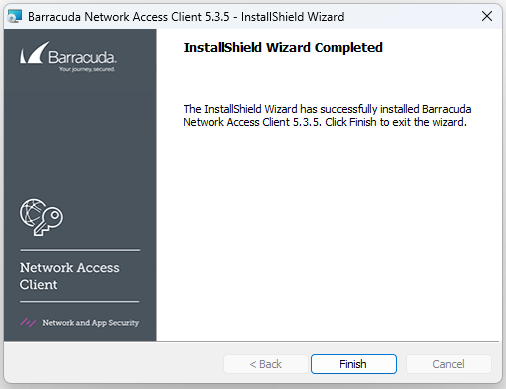Click the window title bar text
This screenshot has height=389, width=506.
[186, 17]
